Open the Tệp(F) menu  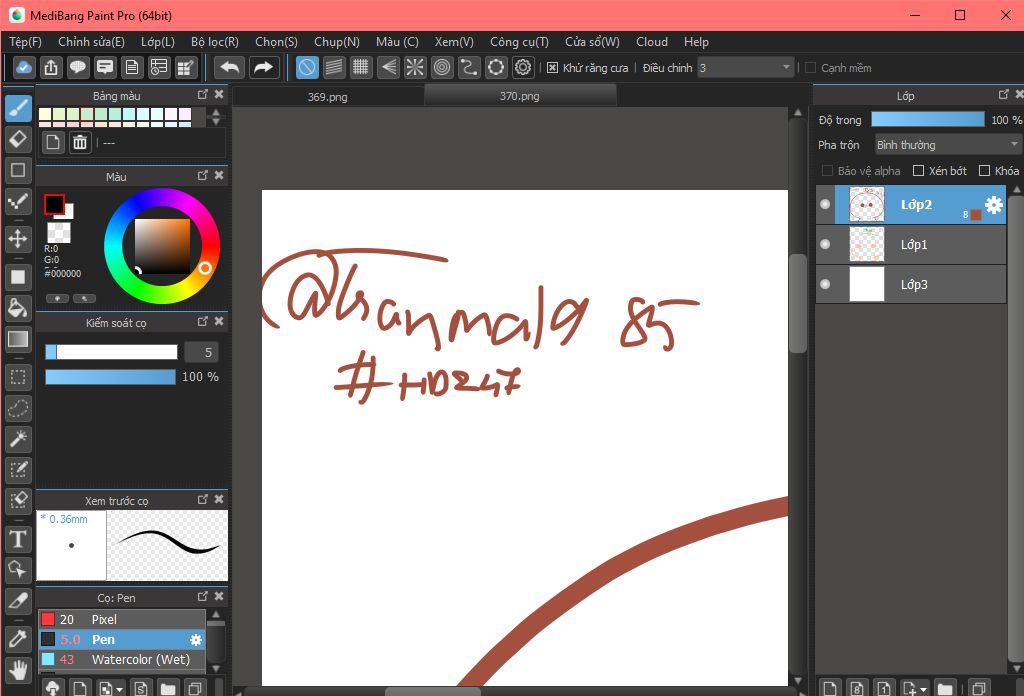tap(25, 42)
